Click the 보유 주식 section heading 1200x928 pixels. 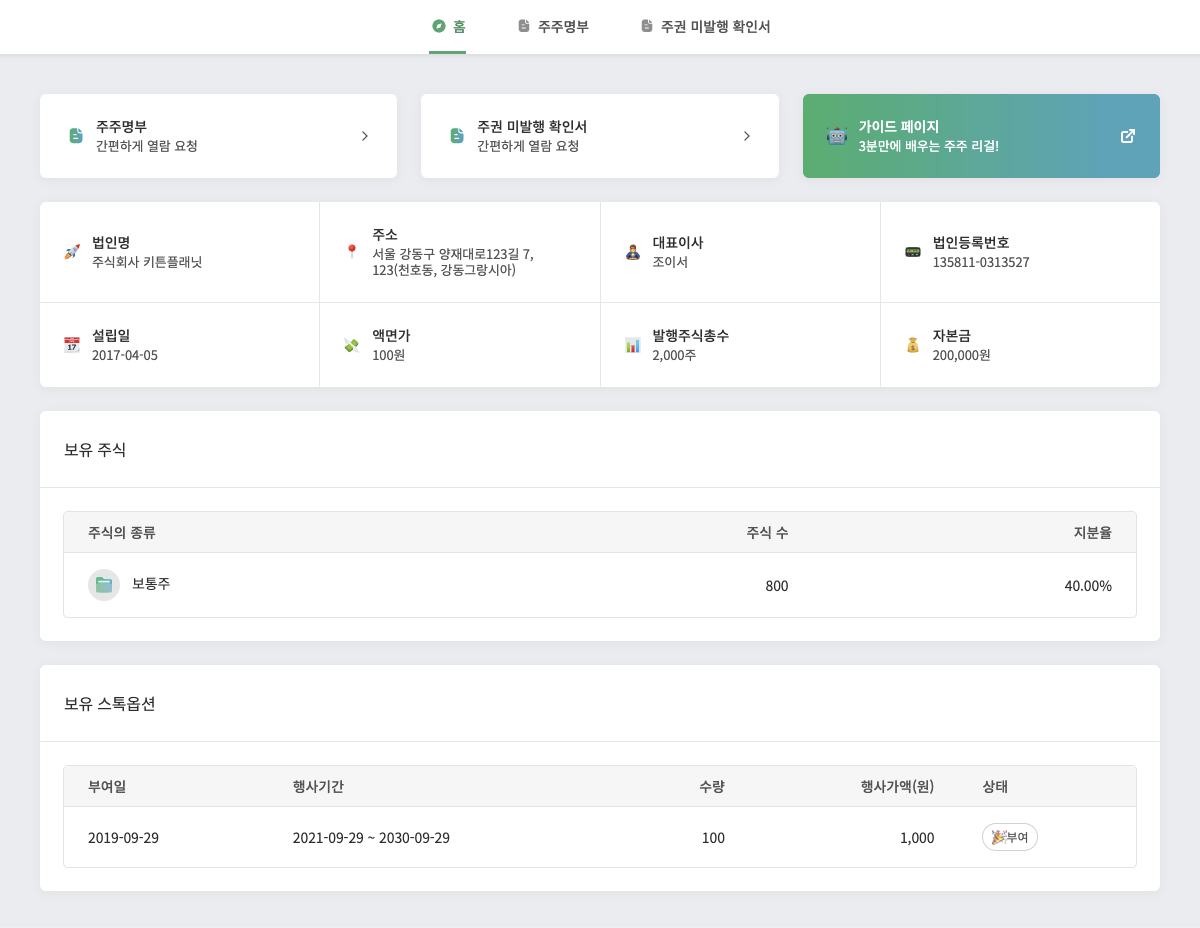click(x=95, y=450)
